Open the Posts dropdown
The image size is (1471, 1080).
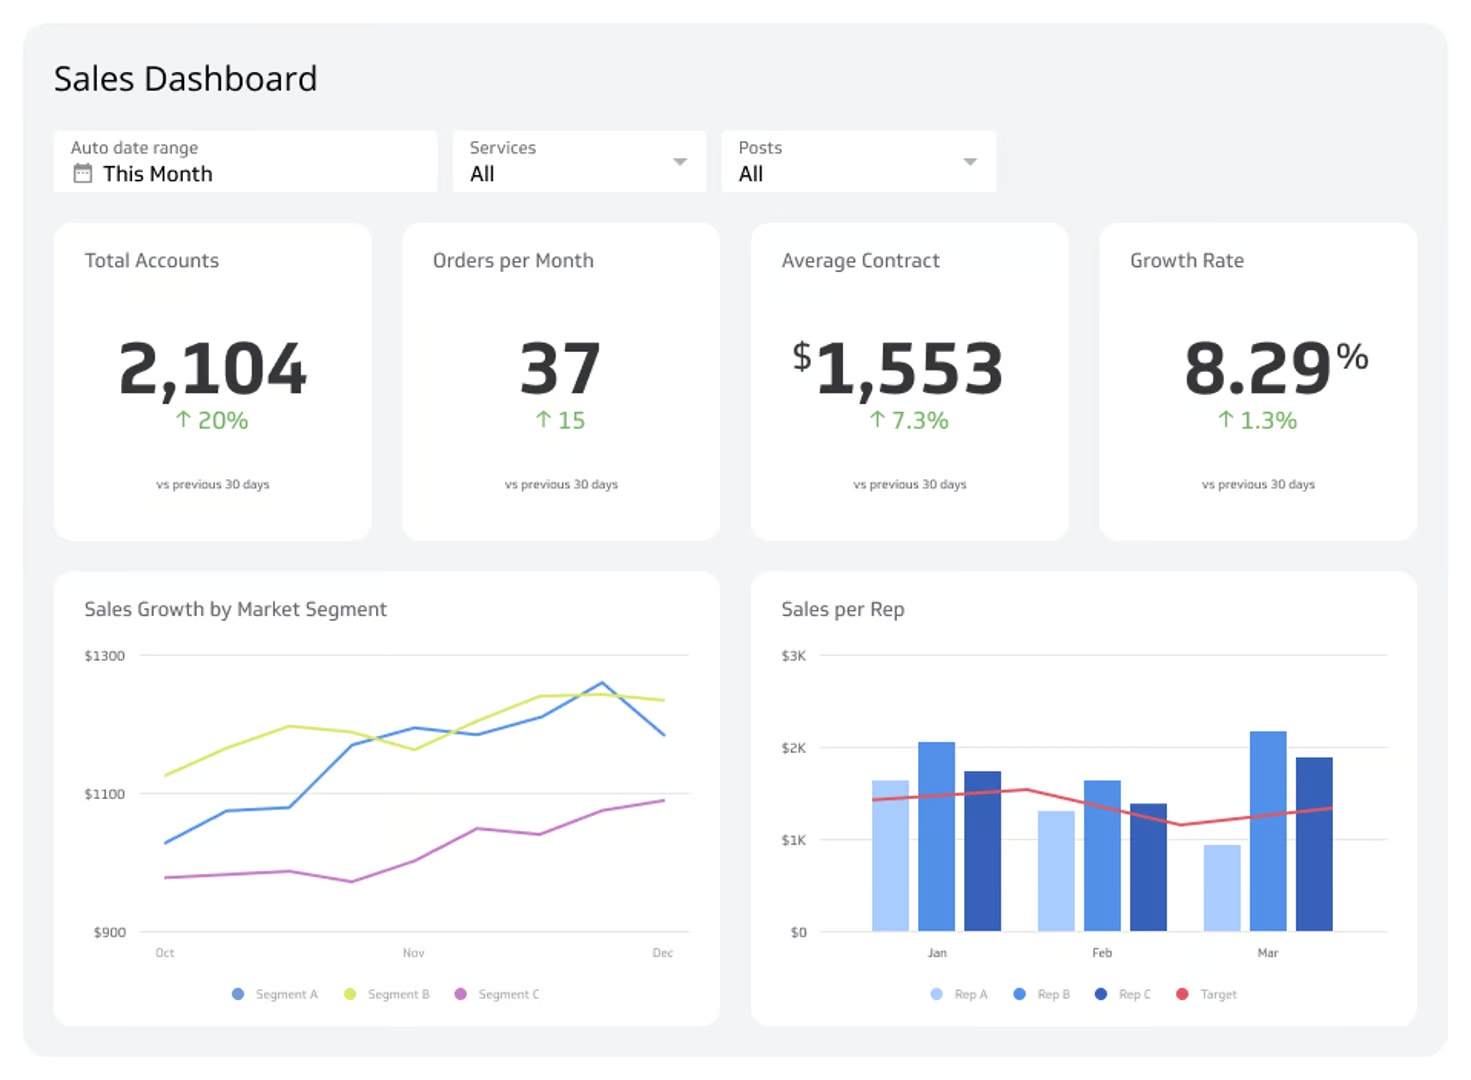point(969,161)
